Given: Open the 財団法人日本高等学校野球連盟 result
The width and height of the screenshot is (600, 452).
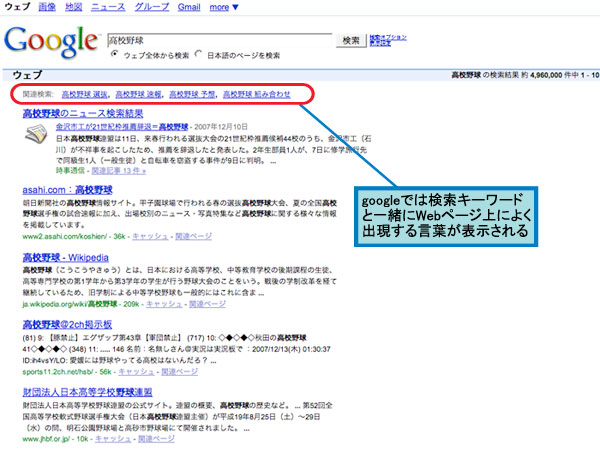Looking at the screenshot, I should pos(87,392).
